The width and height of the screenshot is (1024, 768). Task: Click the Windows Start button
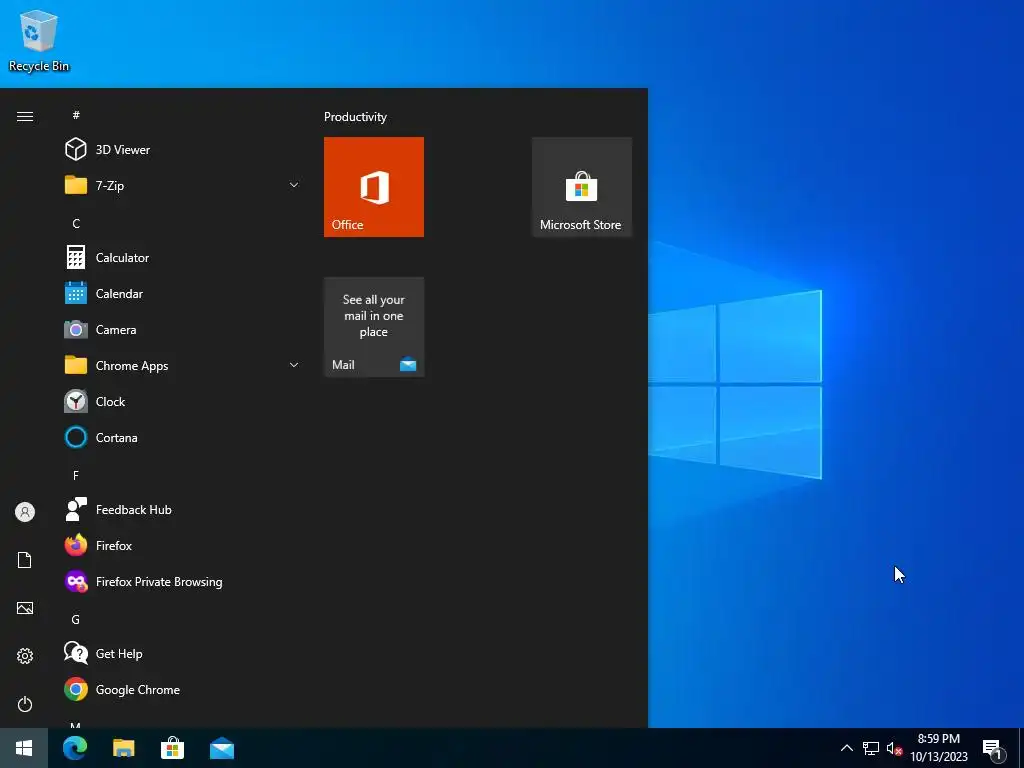coord(24,748)
